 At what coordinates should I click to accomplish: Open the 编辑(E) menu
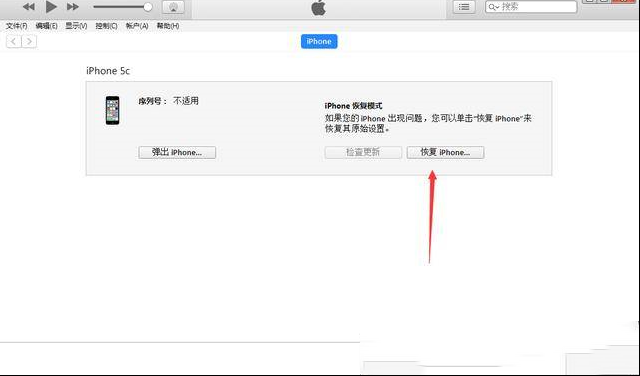point(47,26)
